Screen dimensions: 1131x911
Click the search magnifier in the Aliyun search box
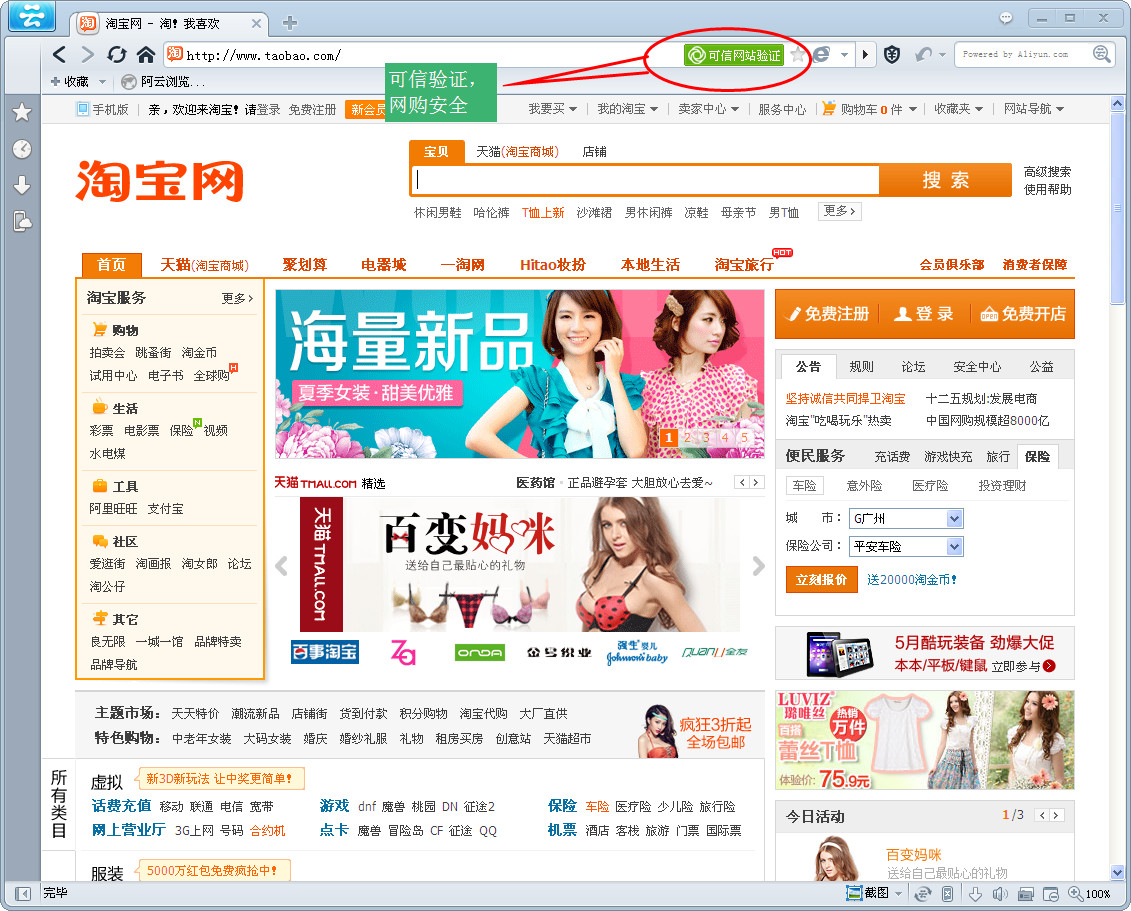[x=1101, y=54]
